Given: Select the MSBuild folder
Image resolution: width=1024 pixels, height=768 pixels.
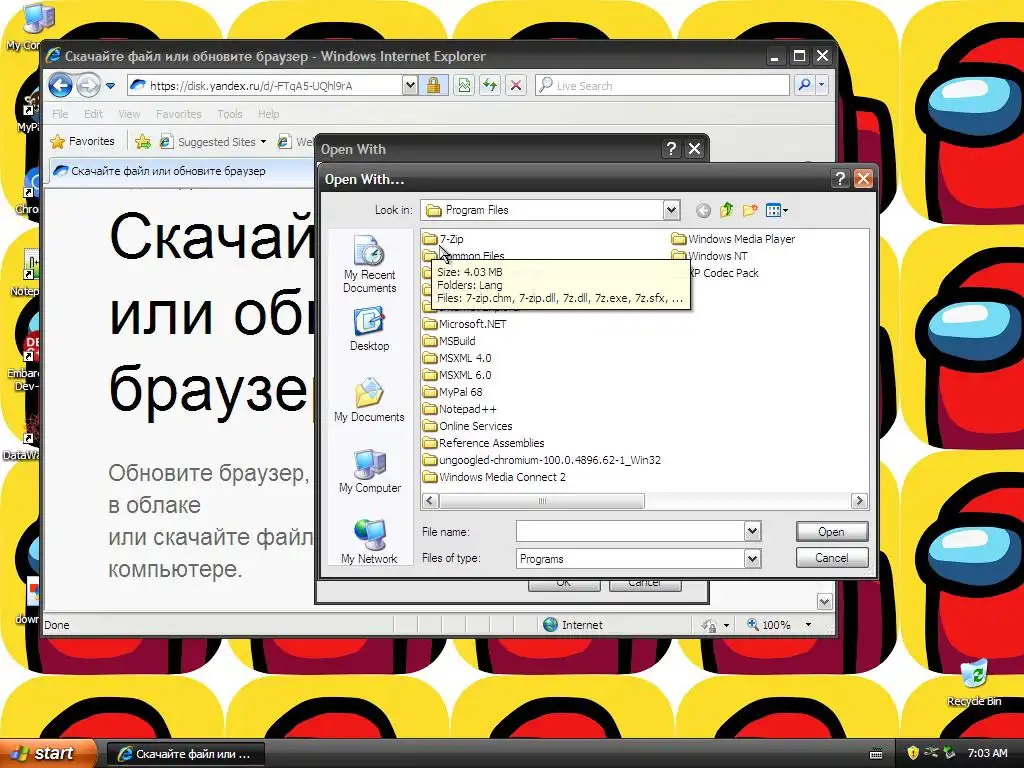Looking at the screenshot, I should tap(449, 341).
